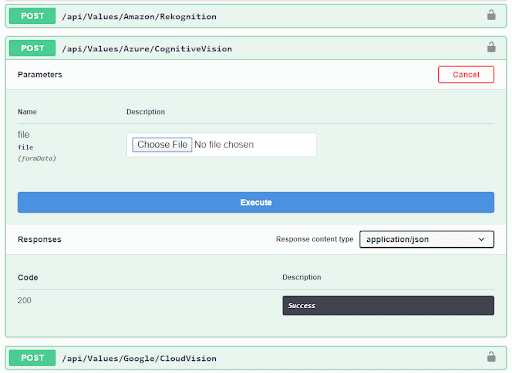Click the lock icon for Google CloudVision endpoint
The height and width of the screenshot is (373, 512).
(x=491, y=357)
